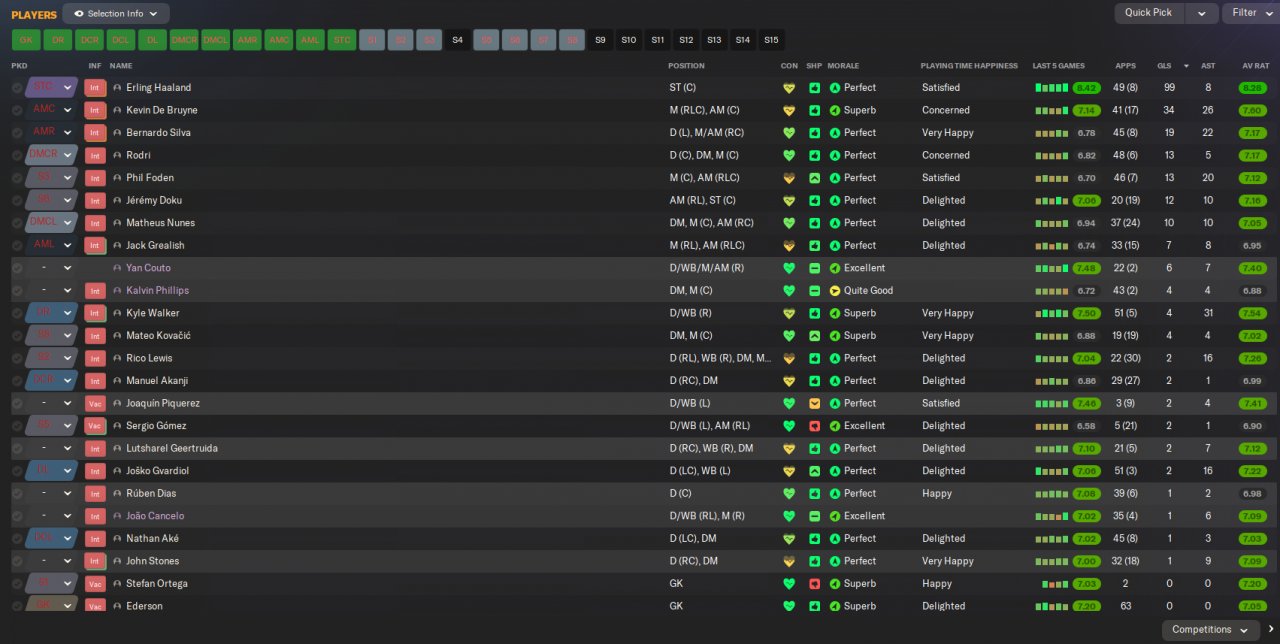Click Ederson's green condition heart icon
The image size is (1280, 644).
(x=788, y=606)
